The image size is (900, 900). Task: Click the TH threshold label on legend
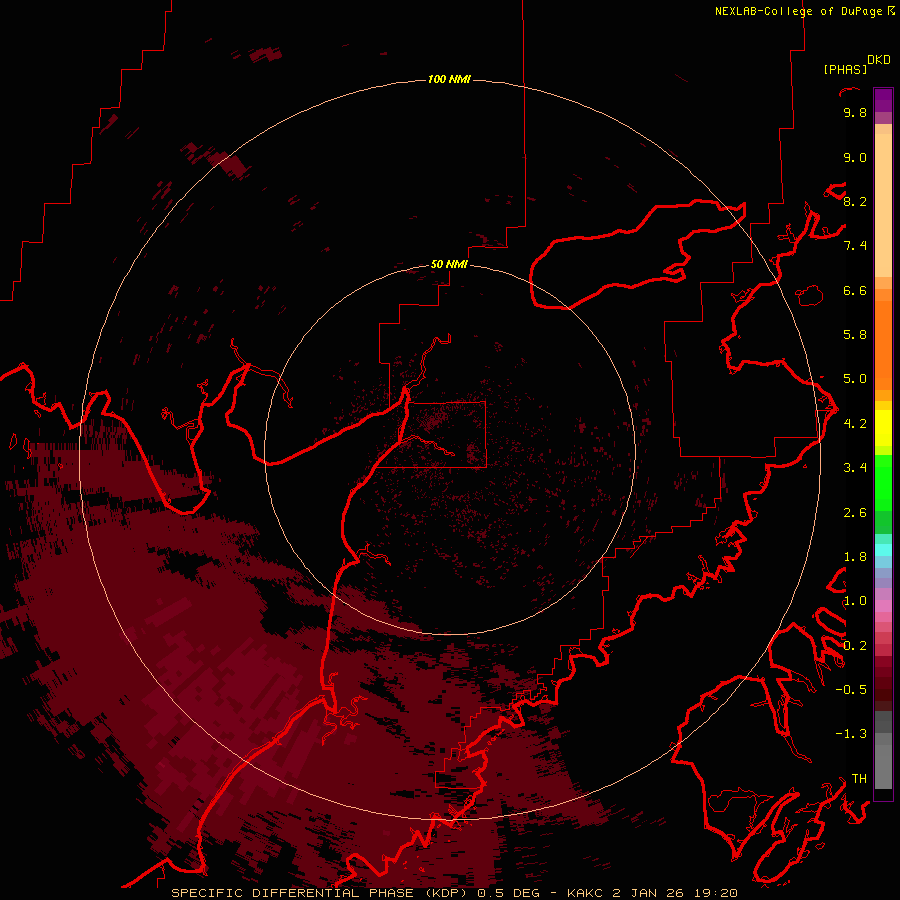coord(859,779)
